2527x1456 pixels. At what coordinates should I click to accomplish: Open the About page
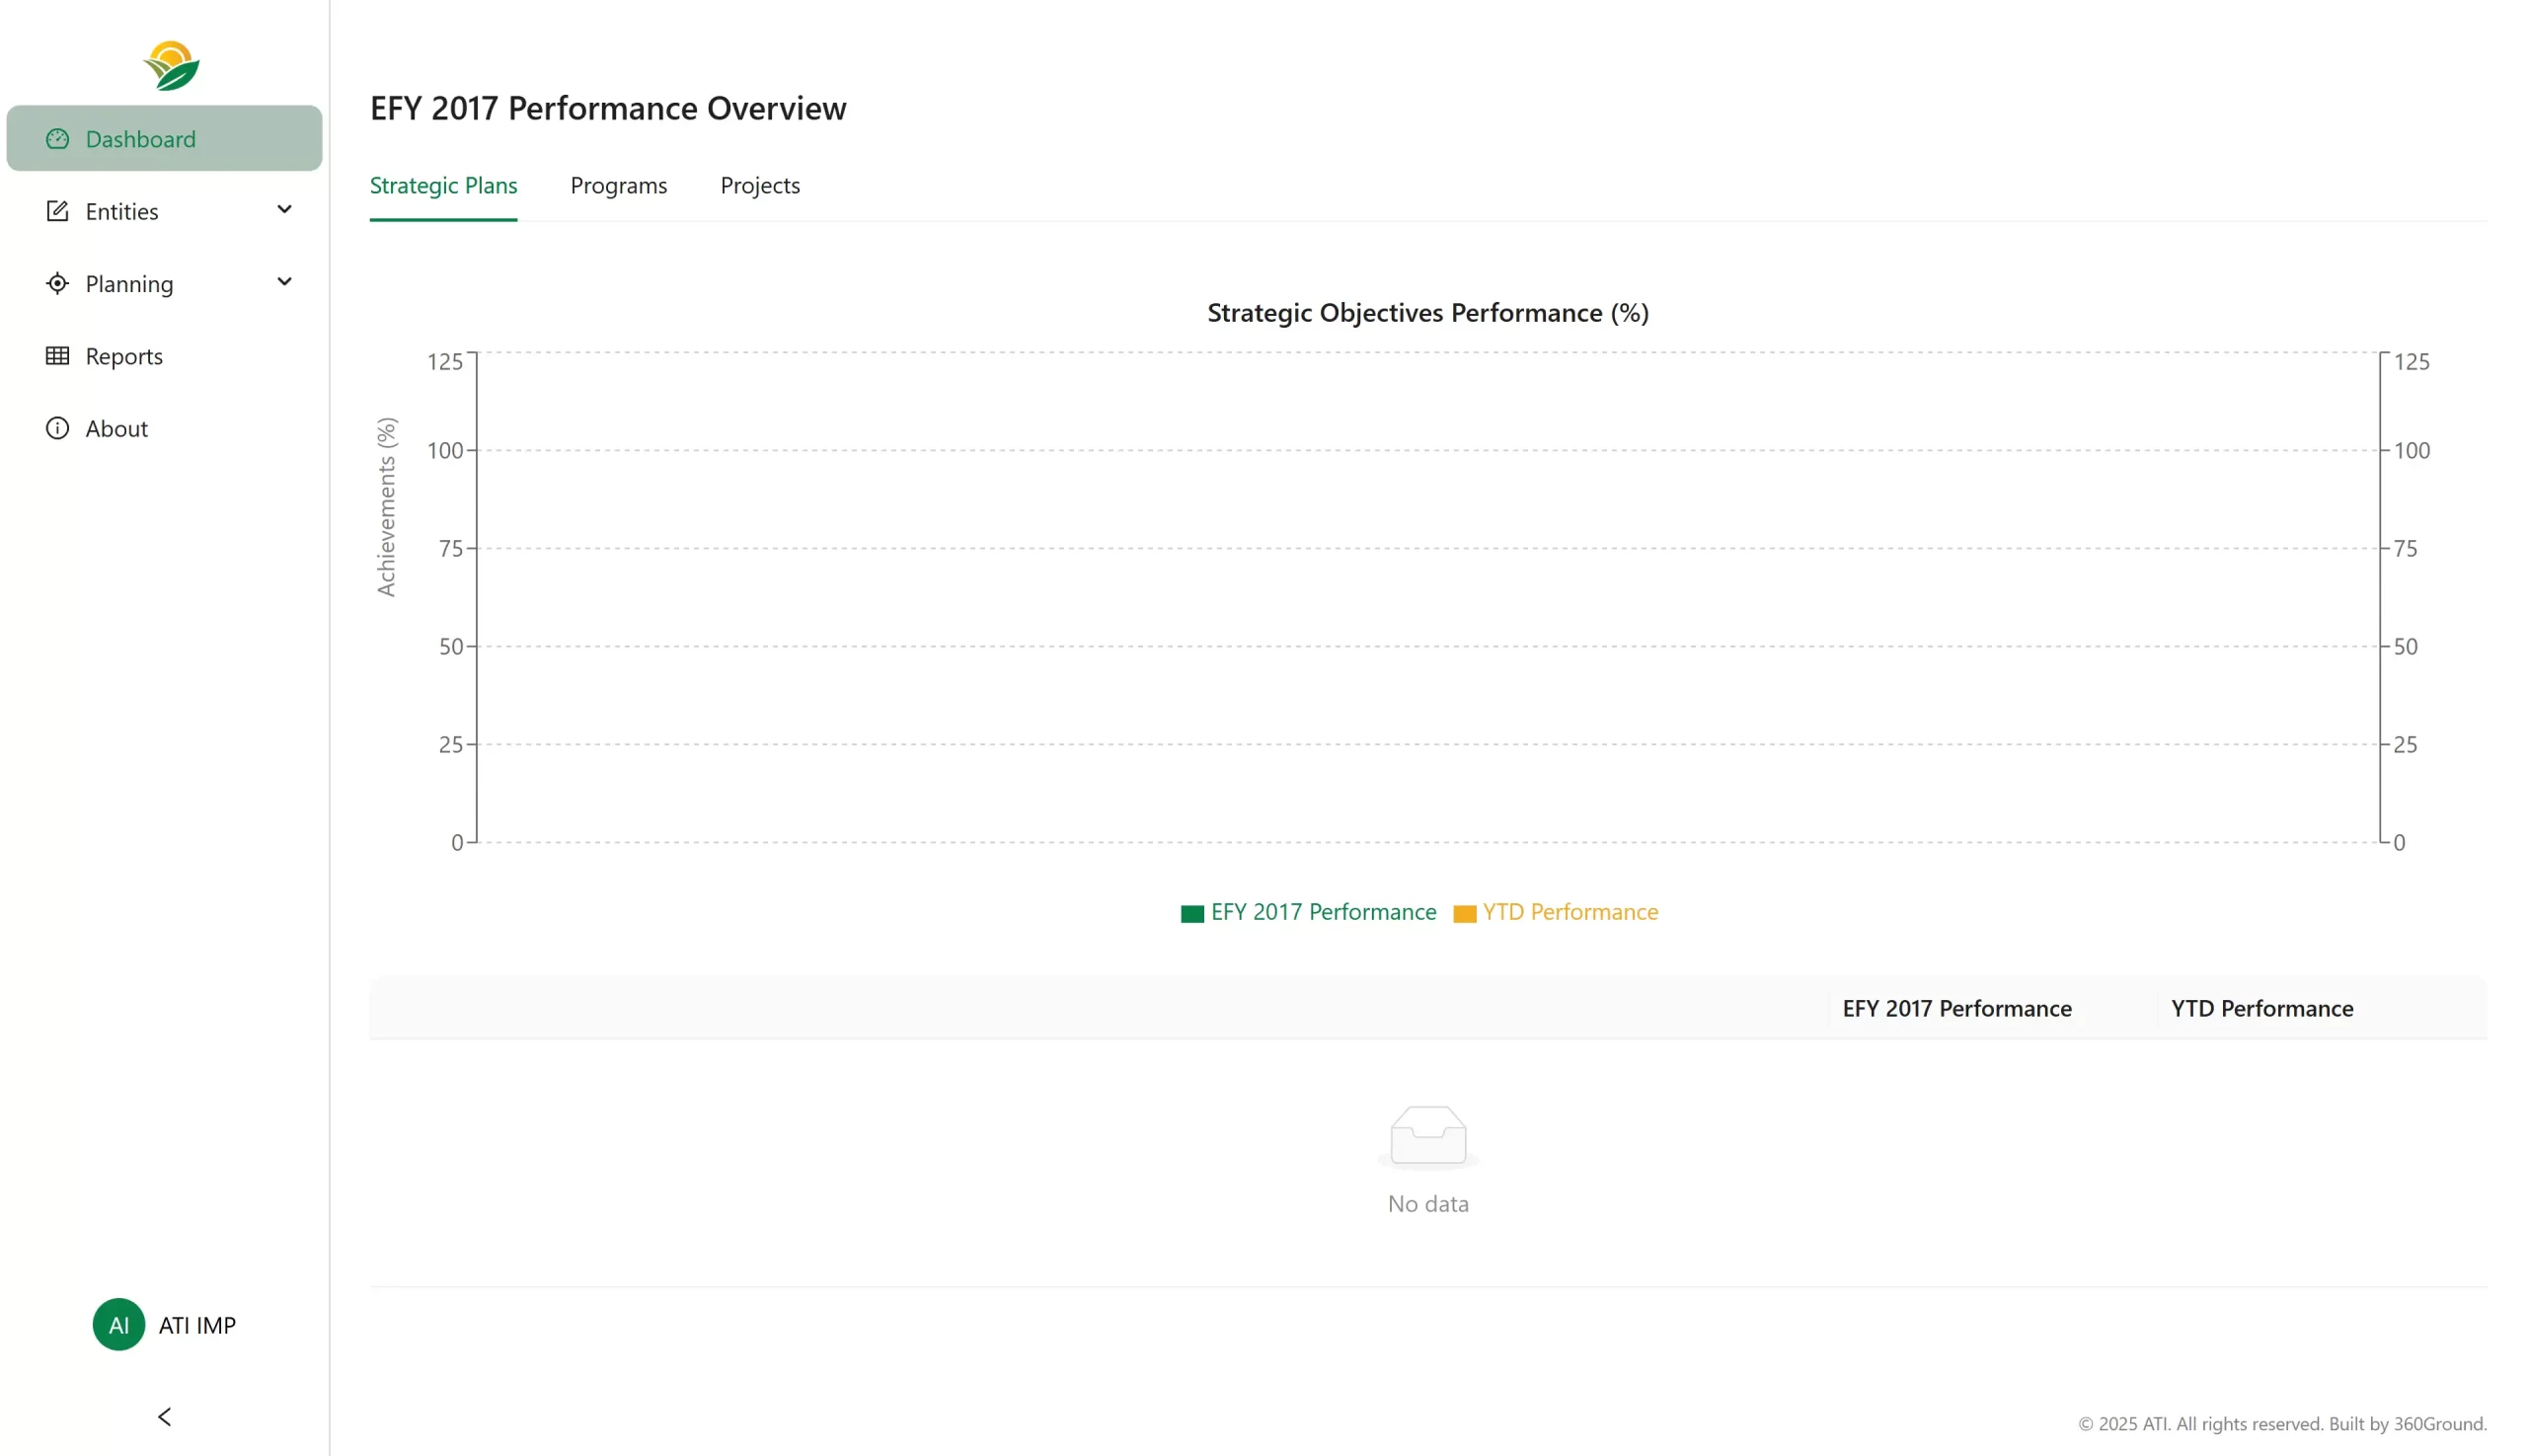click(x=116, y=428)
